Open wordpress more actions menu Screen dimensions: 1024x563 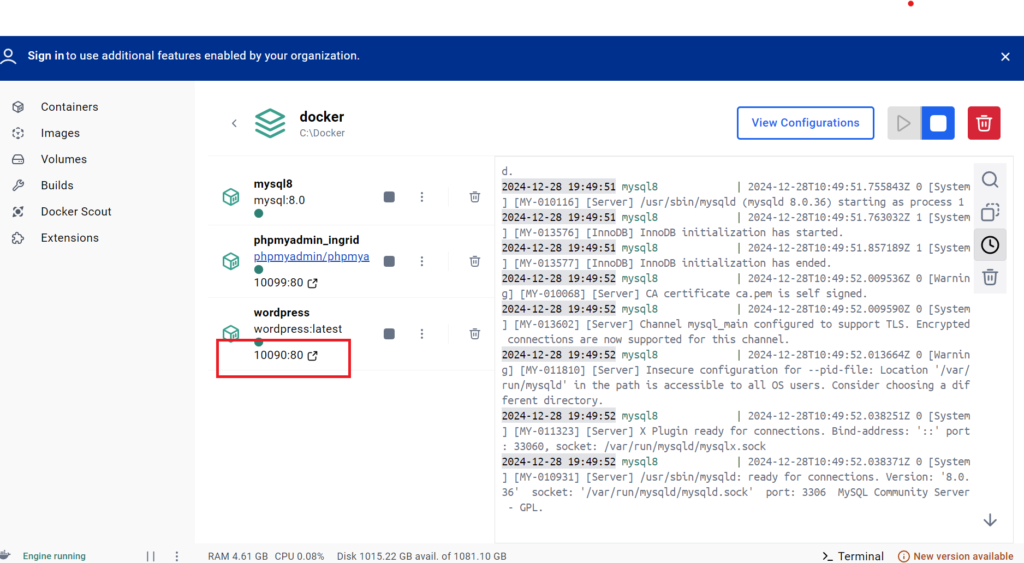point(422,334)
